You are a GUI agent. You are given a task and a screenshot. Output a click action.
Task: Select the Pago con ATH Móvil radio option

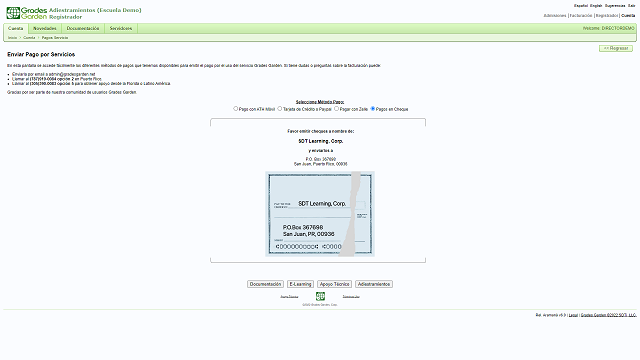click(x=236, y=109)
